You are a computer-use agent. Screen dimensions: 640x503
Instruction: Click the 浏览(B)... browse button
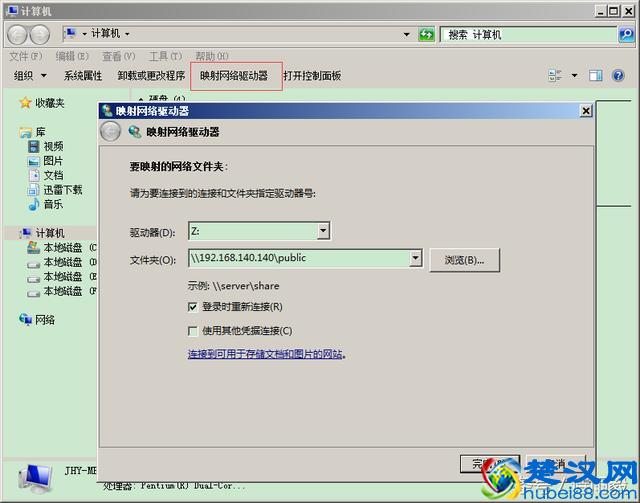[464, 260]
